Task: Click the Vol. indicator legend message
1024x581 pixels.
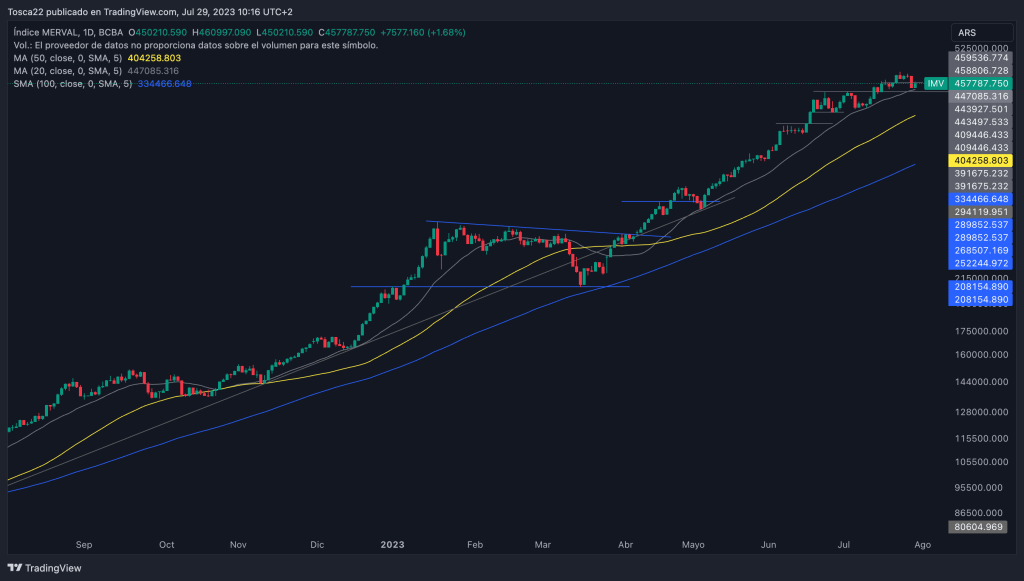Action: (195, 46)
